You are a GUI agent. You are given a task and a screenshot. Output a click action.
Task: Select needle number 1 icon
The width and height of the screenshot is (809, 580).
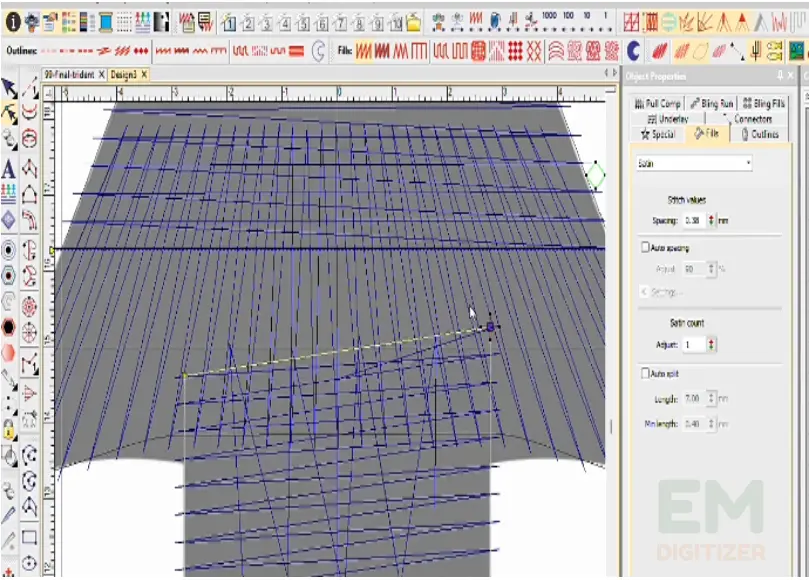pyautogui.click(x=229, y=23)
